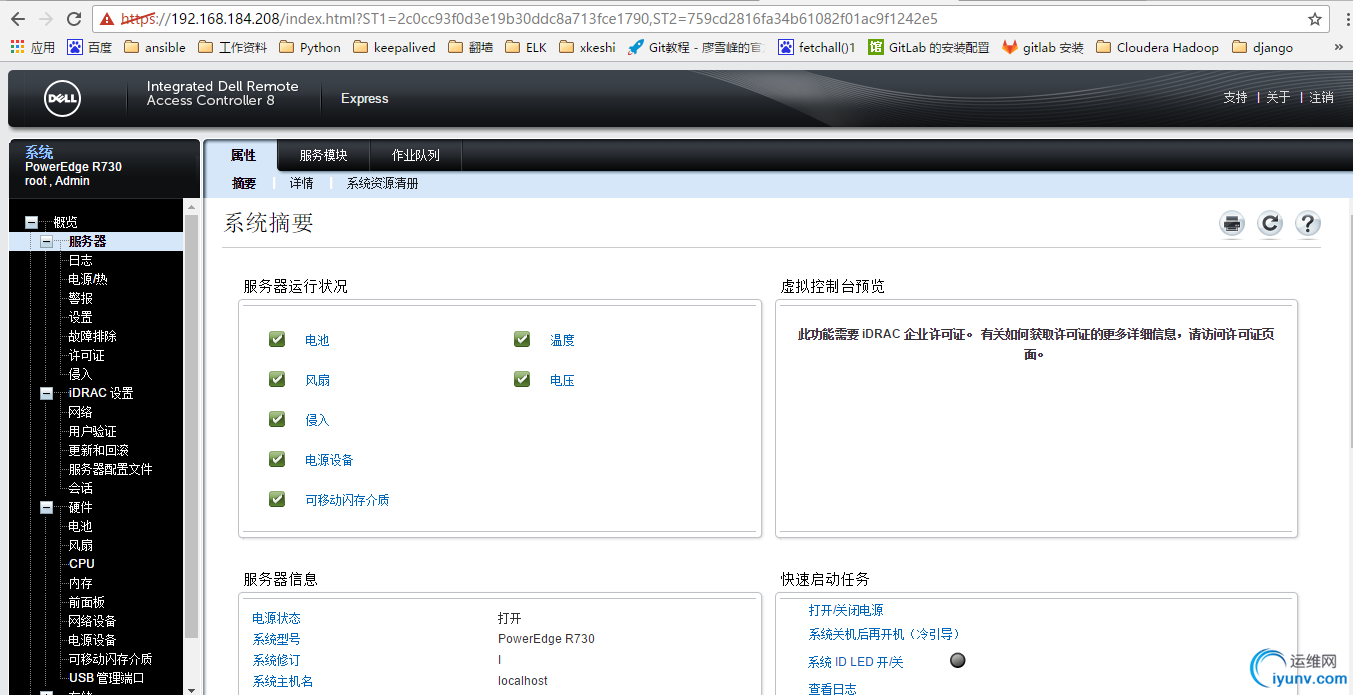Image resolution: width=1353 pixels, height=695 pixels.
Task: Select 日志 in the tree
Action: click(x=80, y=260)
